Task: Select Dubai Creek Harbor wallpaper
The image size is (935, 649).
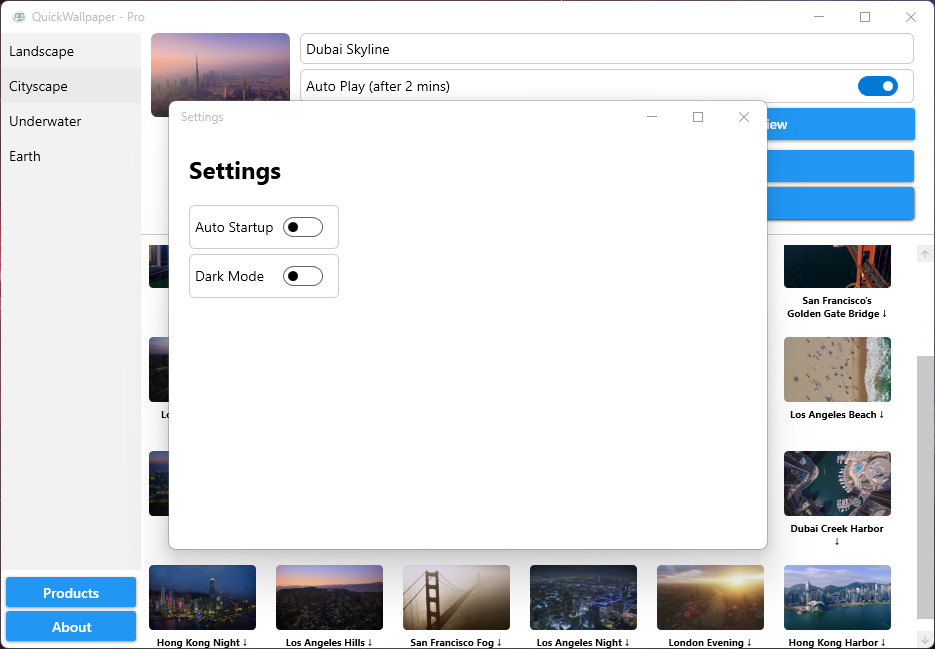Action: point(837,483)
